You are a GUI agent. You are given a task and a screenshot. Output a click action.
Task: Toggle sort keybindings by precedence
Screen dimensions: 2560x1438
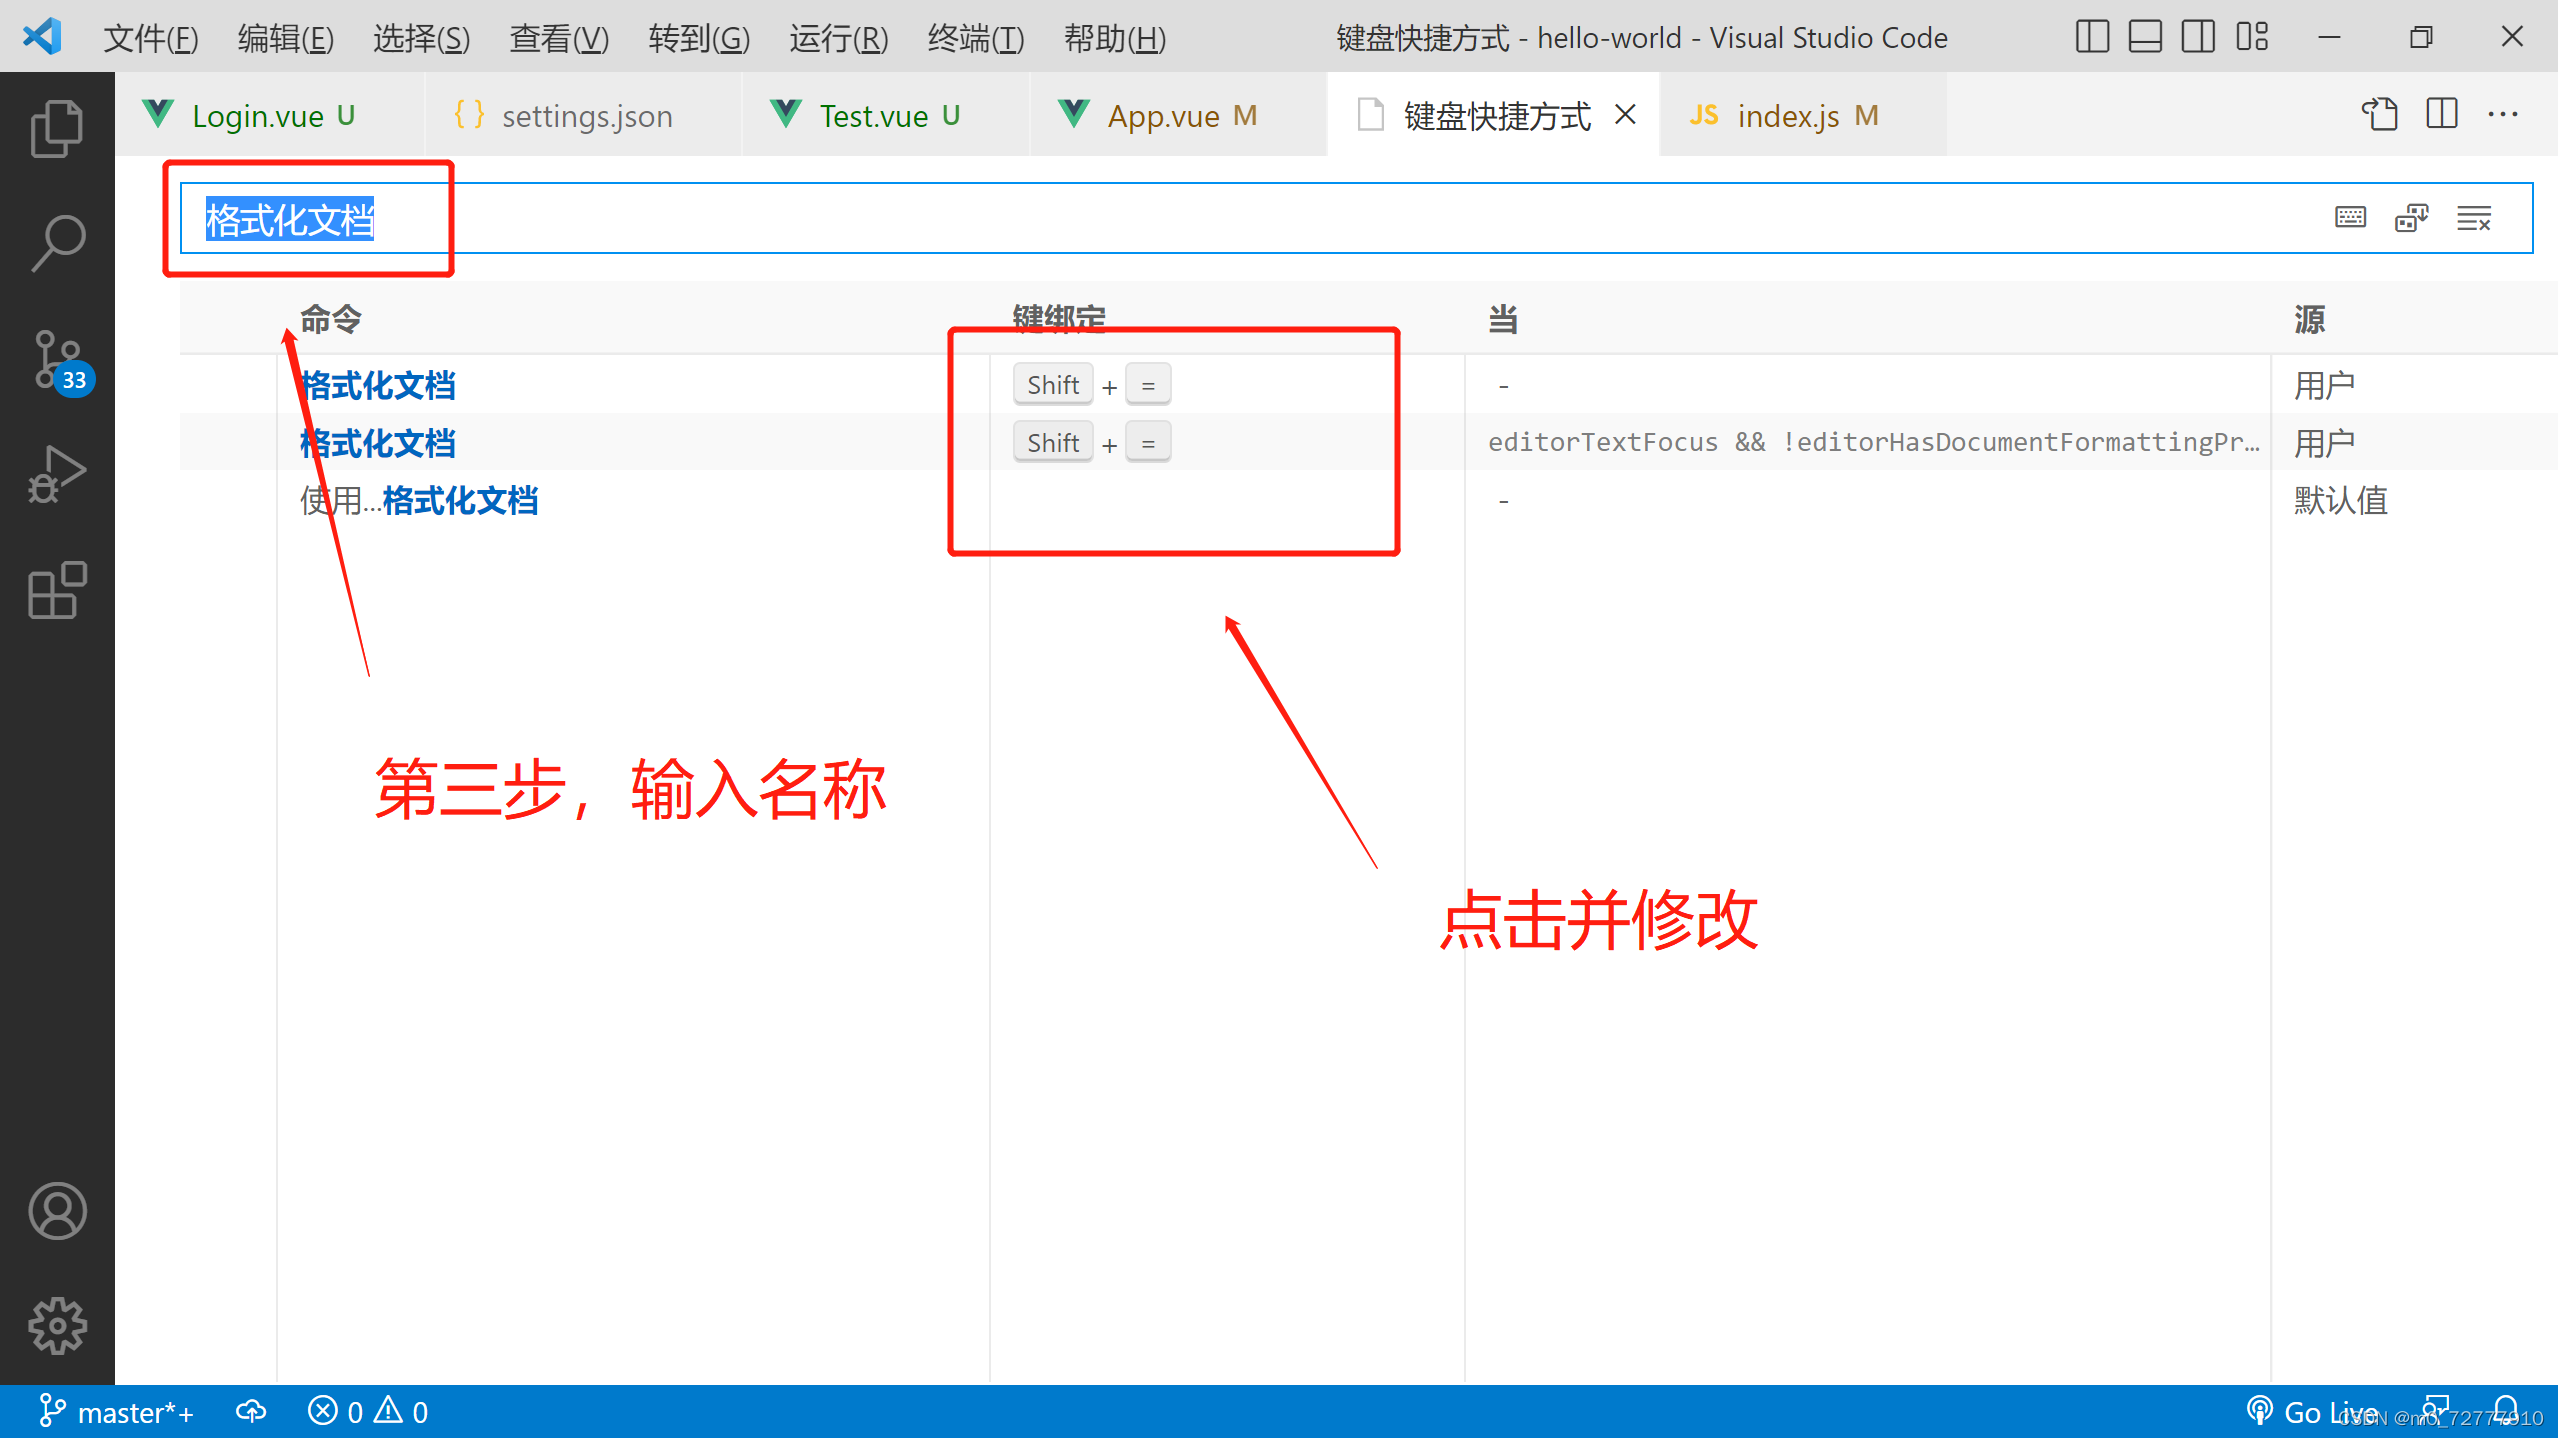pyautogui.click(x=2411, y=217)
